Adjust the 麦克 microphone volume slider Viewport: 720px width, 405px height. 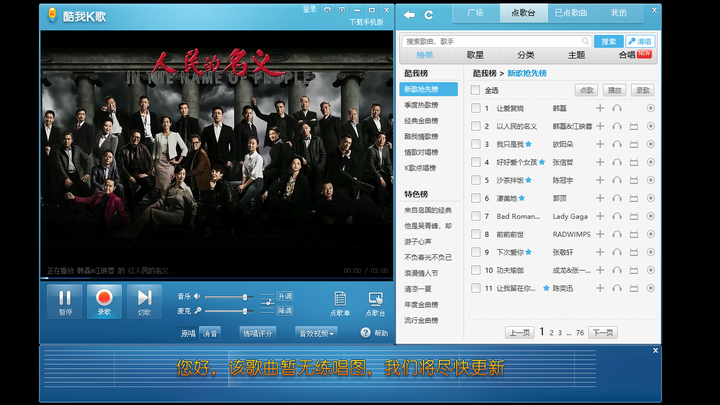coord(229,311)
